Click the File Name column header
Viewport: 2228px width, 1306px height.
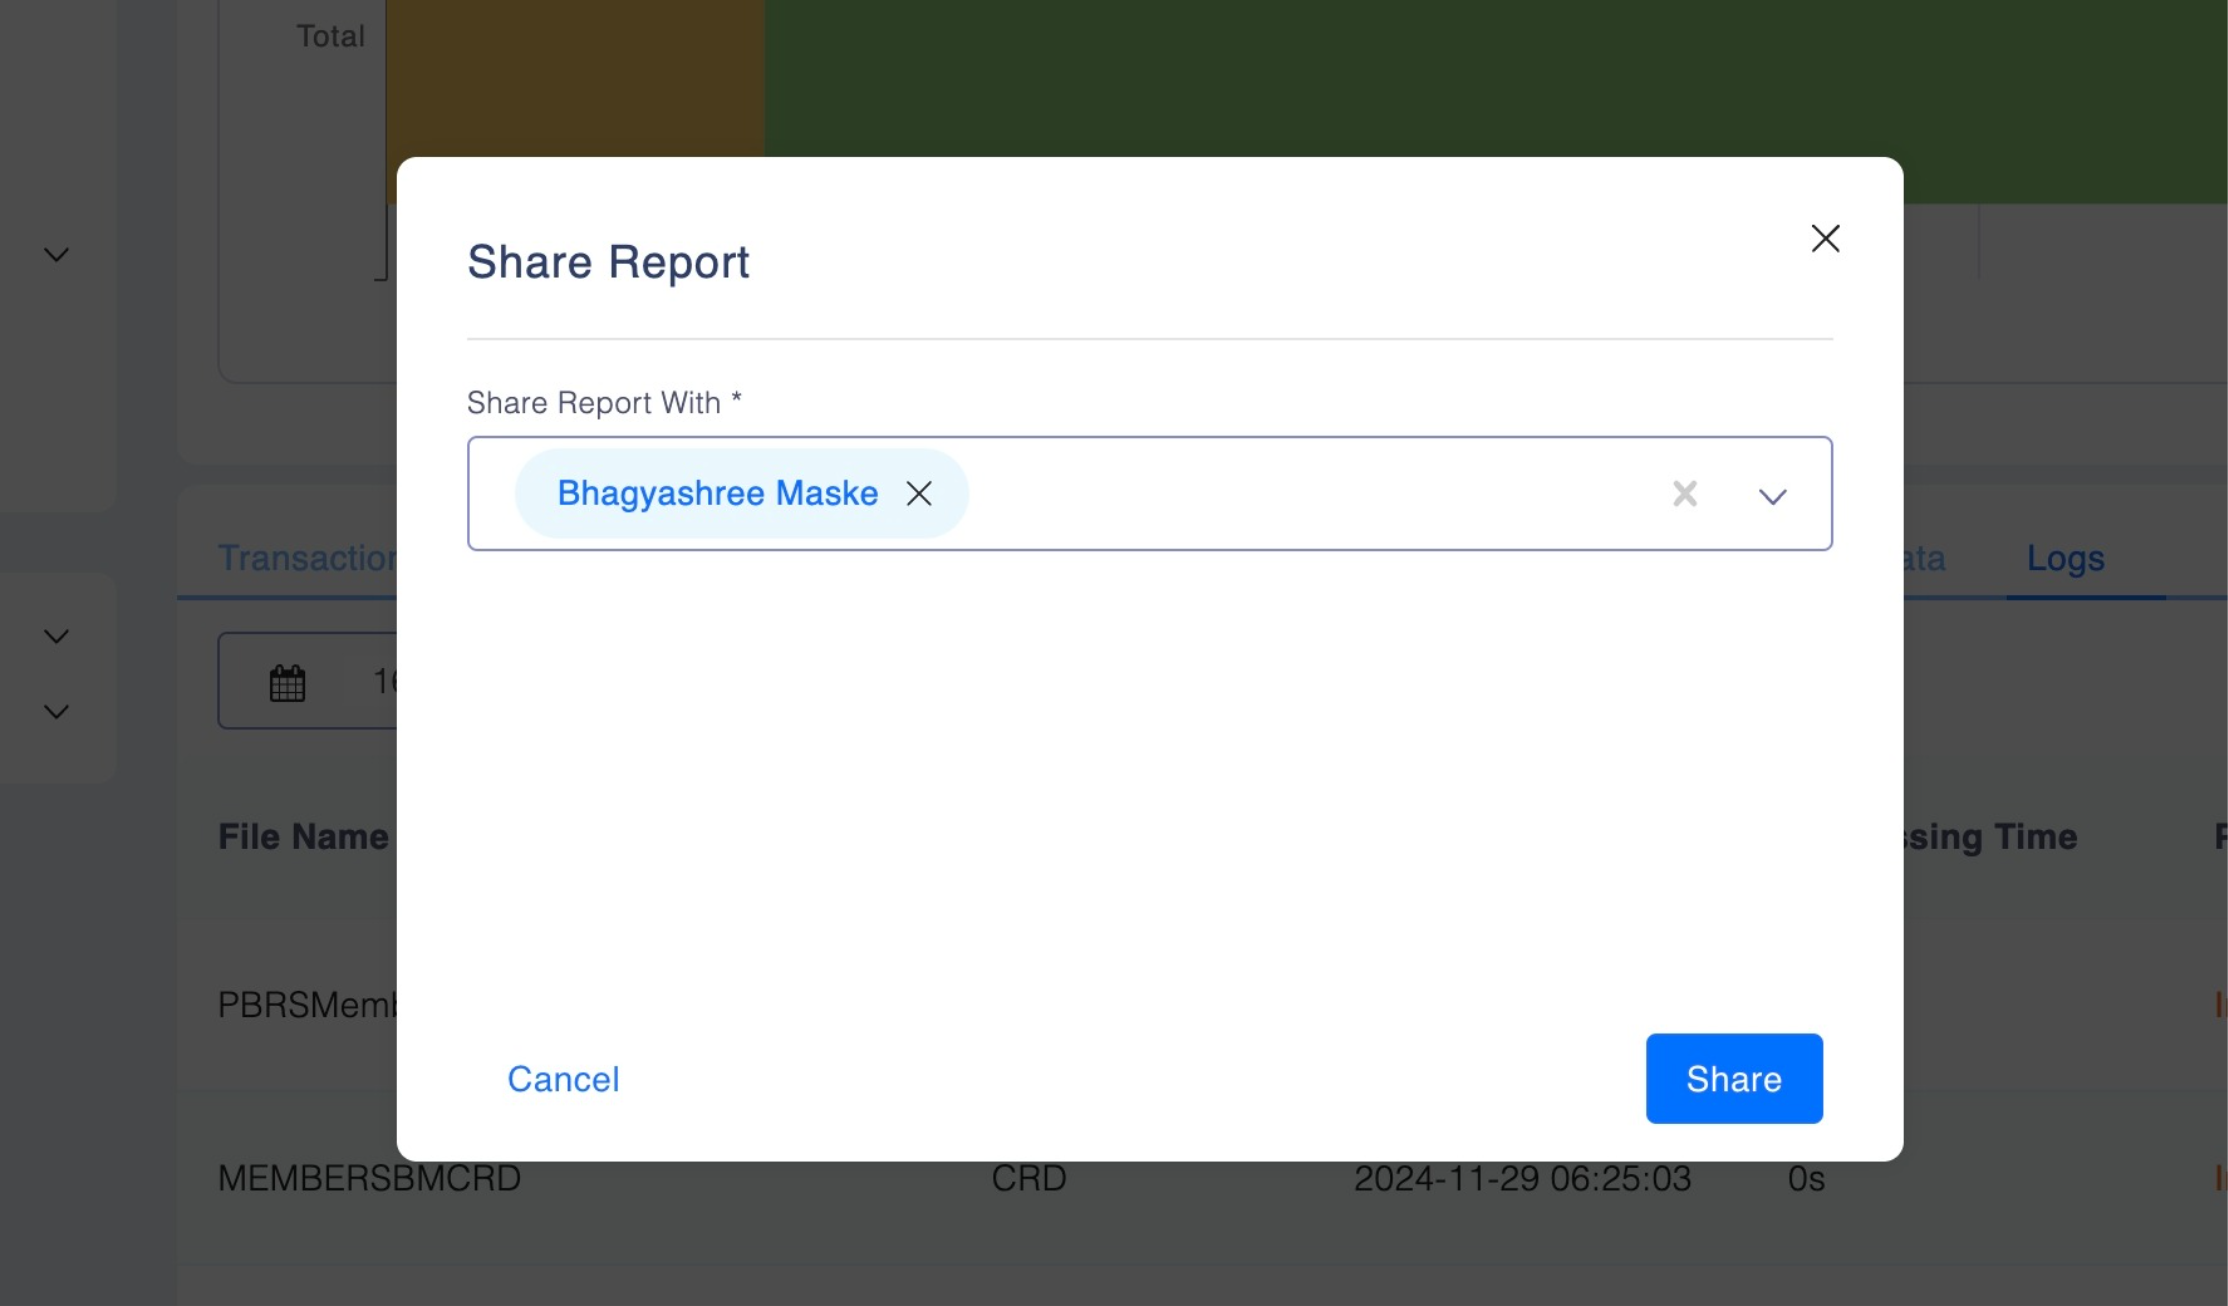(303, 836)
